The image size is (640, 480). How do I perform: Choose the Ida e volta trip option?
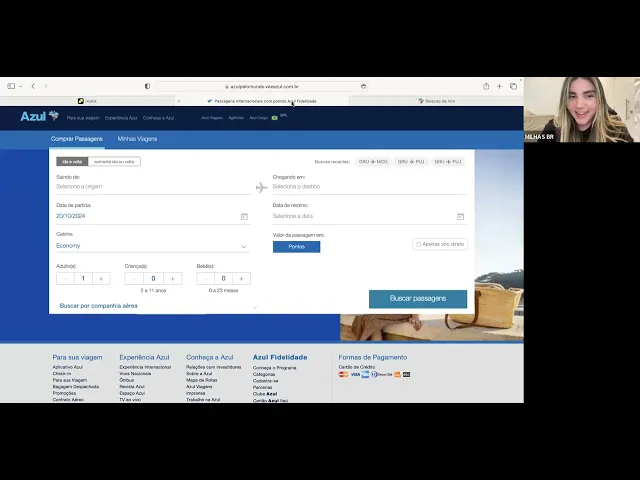pyautogui.click(x=72, y=162)
